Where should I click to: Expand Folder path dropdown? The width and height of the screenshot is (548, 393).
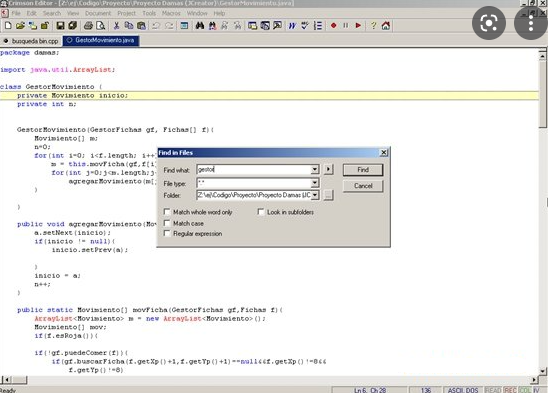coord(315,195)
